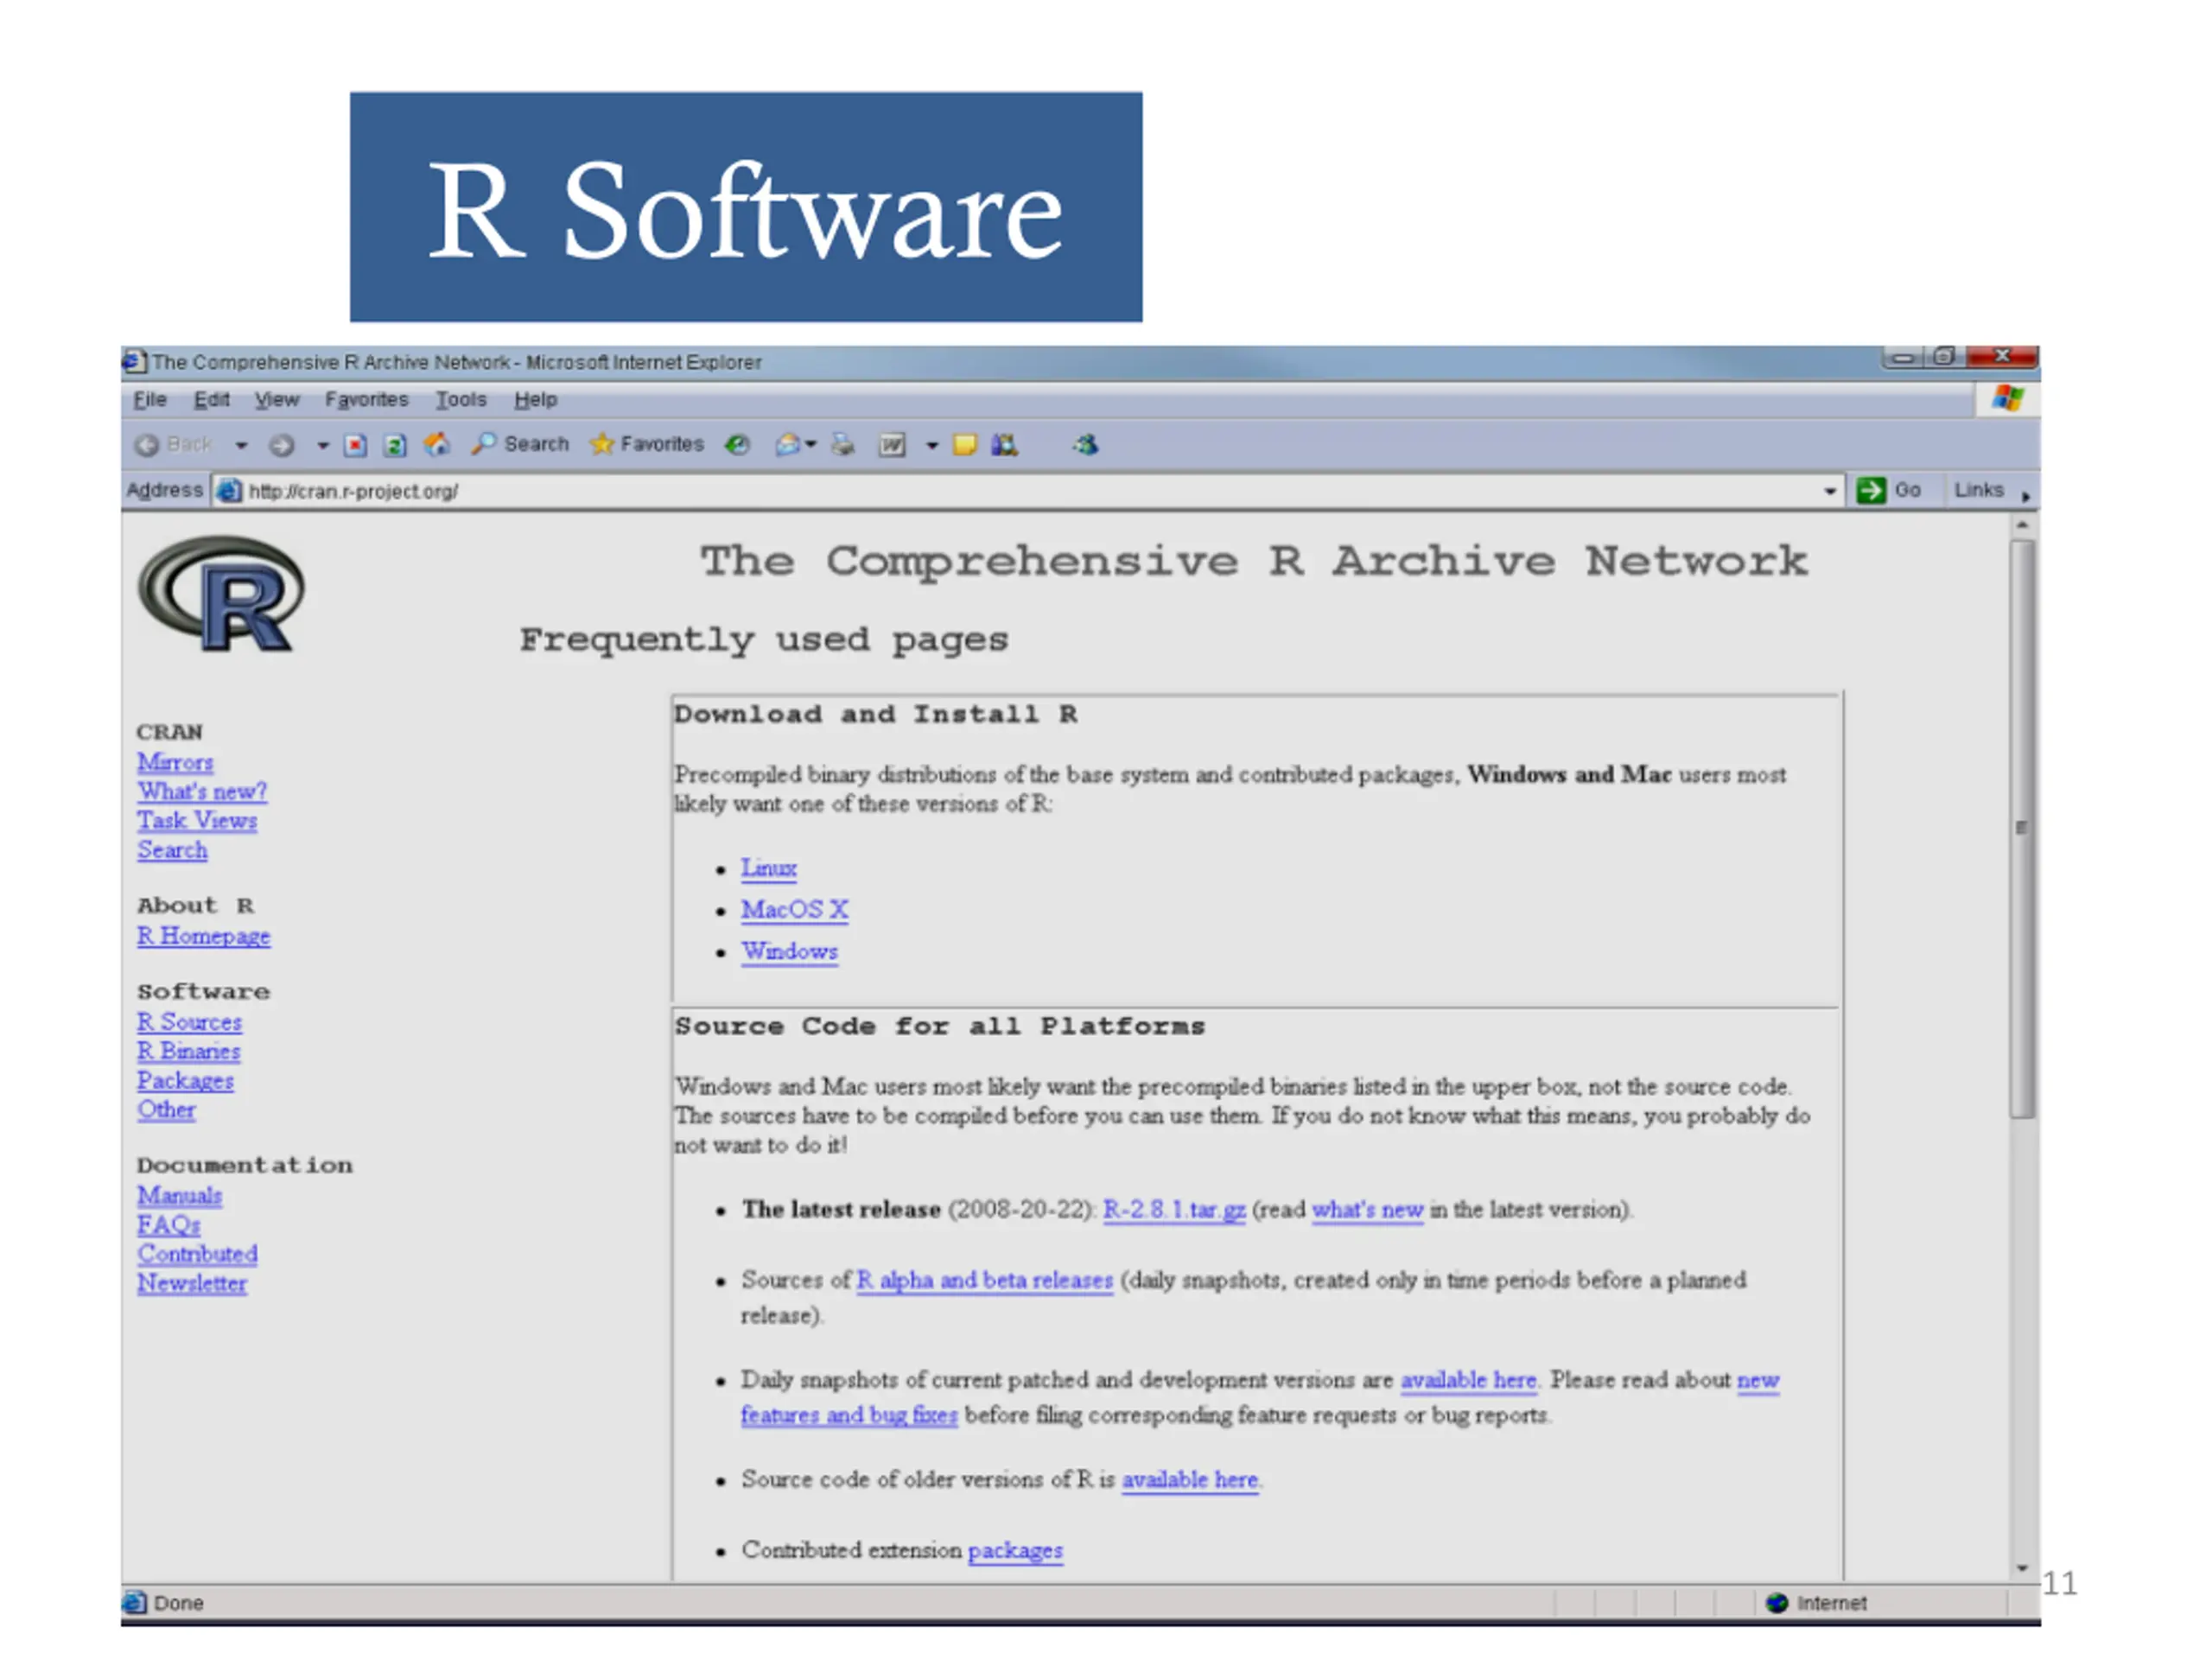Expand the Forward button history dropdown
This screenshot has height=1659, width=2212.
coord(322,446)
